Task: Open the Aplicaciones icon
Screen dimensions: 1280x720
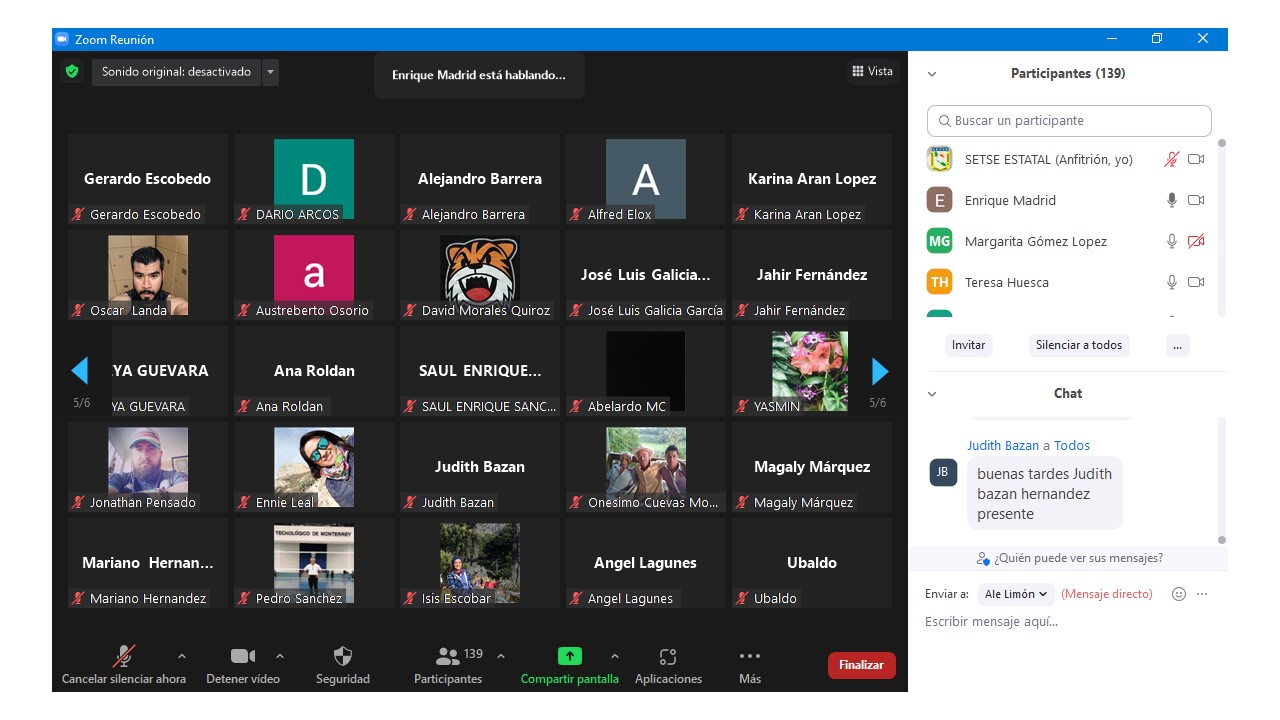Action: 668,657
